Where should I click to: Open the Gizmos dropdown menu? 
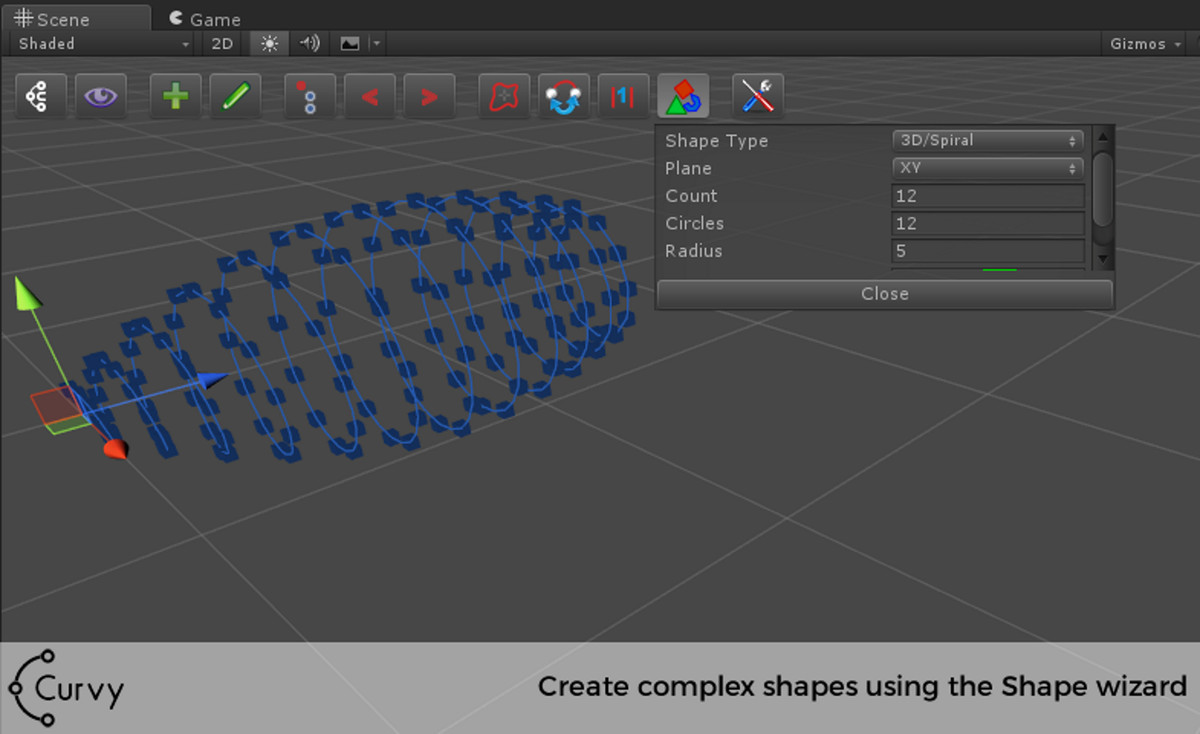(1144, 44)
